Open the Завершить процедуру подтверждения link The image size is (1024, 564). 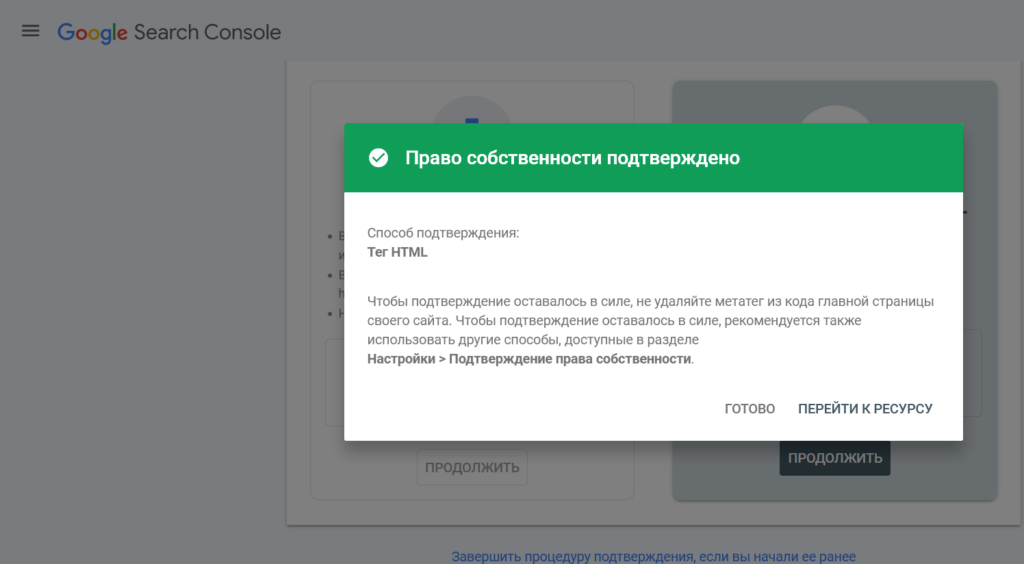tap(653, 557)
